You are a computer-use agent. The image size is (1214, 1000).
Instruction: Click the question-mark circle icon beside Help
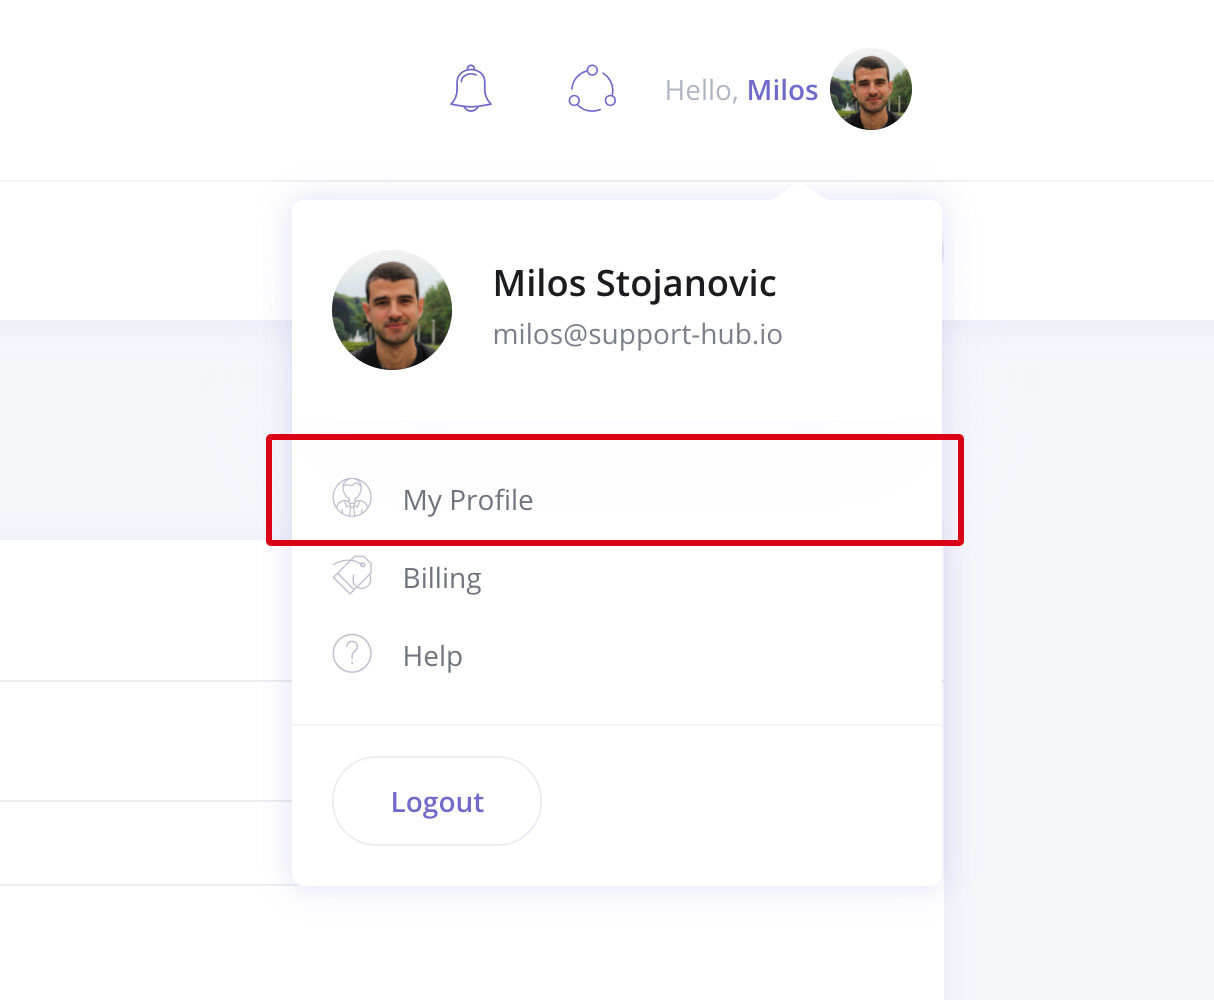[352, 653]
